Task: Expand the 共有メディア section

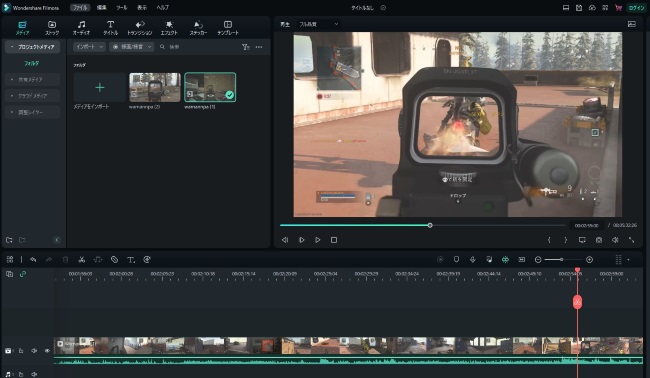Action: tap(32, 79)
